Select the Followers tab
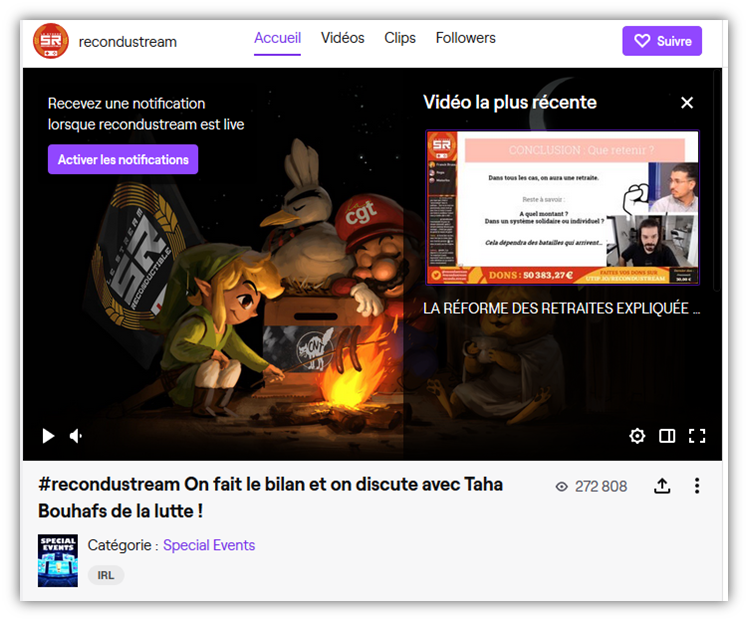 [465, 38]
